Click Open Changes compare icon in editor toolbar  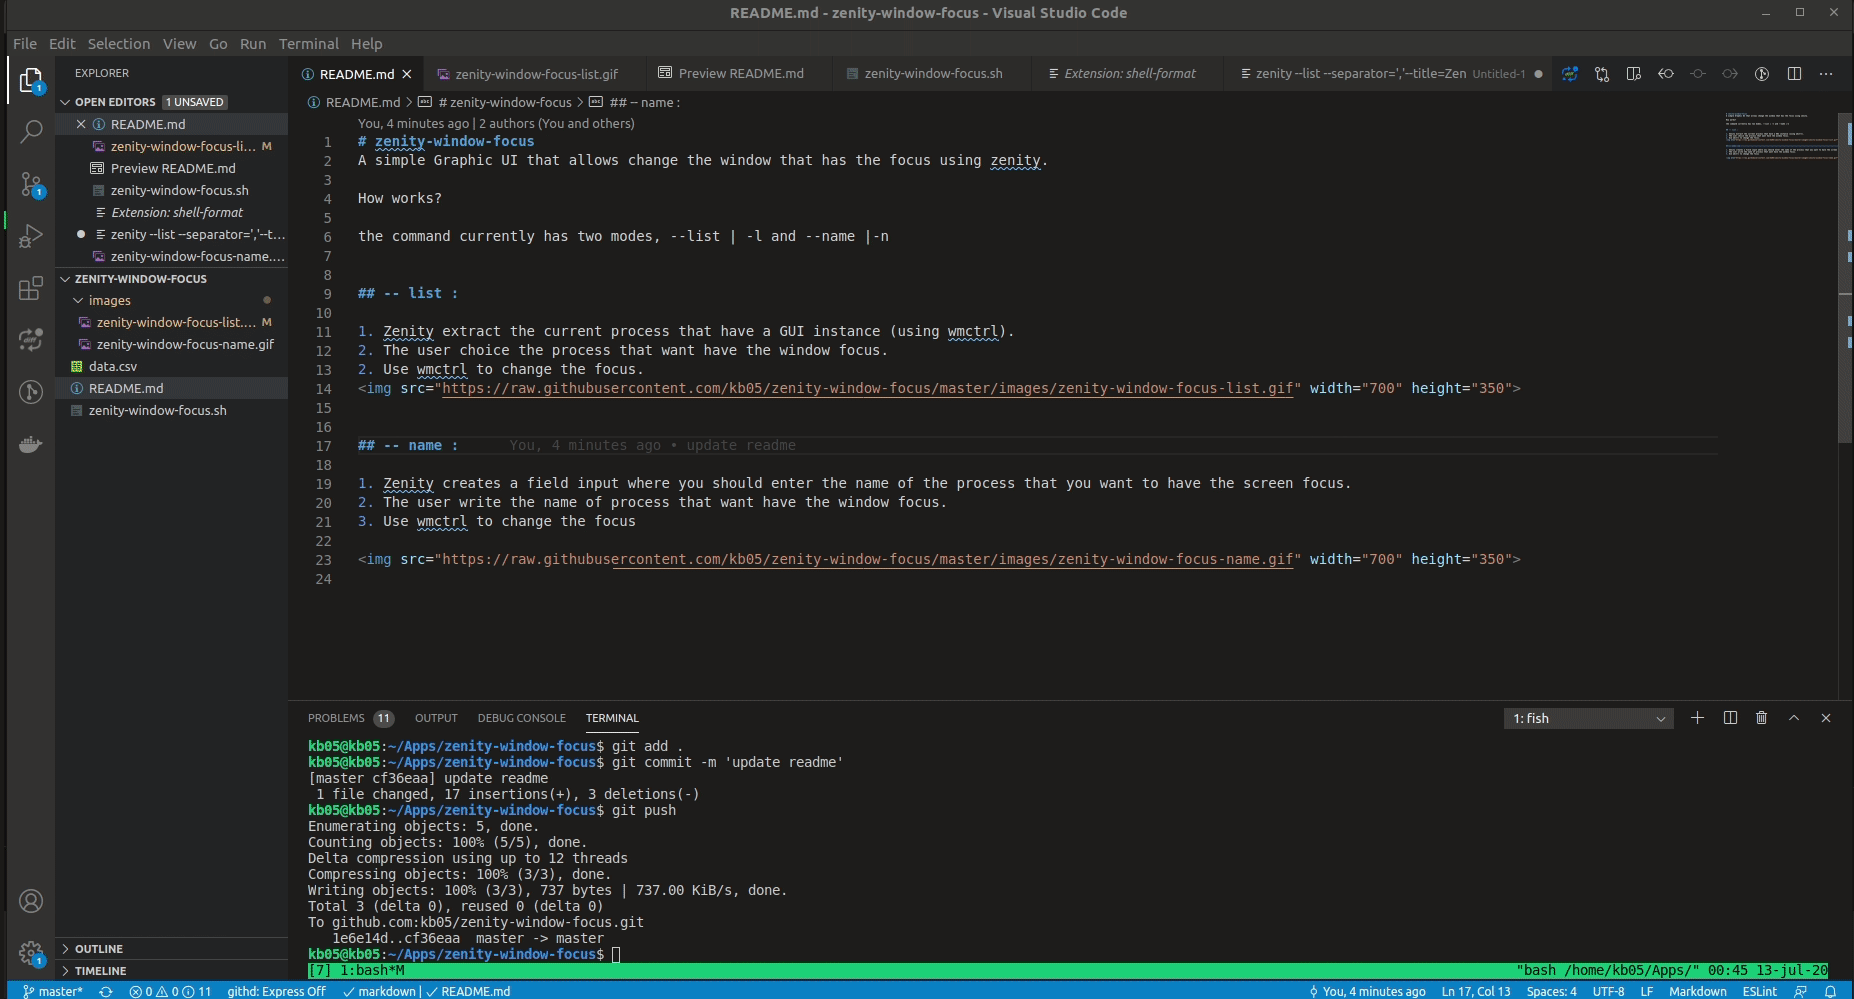point(1602,74)
